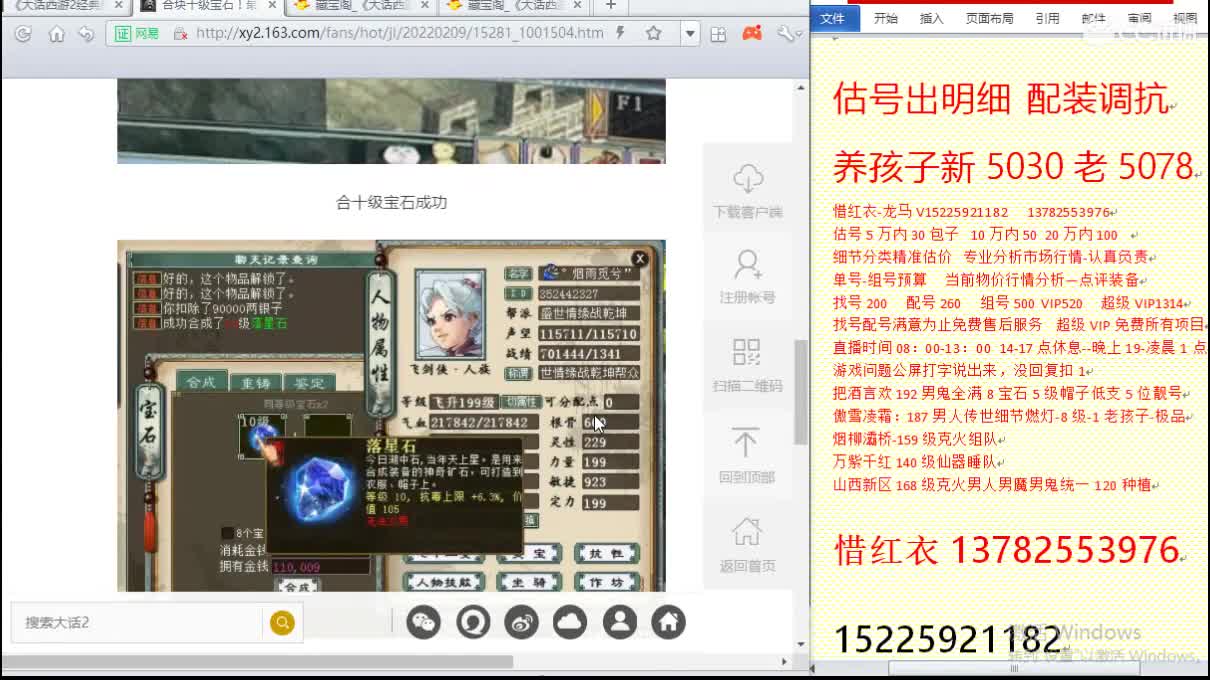Viewport: 1210px width, 680px height.
Task: Switch to the Word 开始 ribbon tab
Action: click(886, 18)
